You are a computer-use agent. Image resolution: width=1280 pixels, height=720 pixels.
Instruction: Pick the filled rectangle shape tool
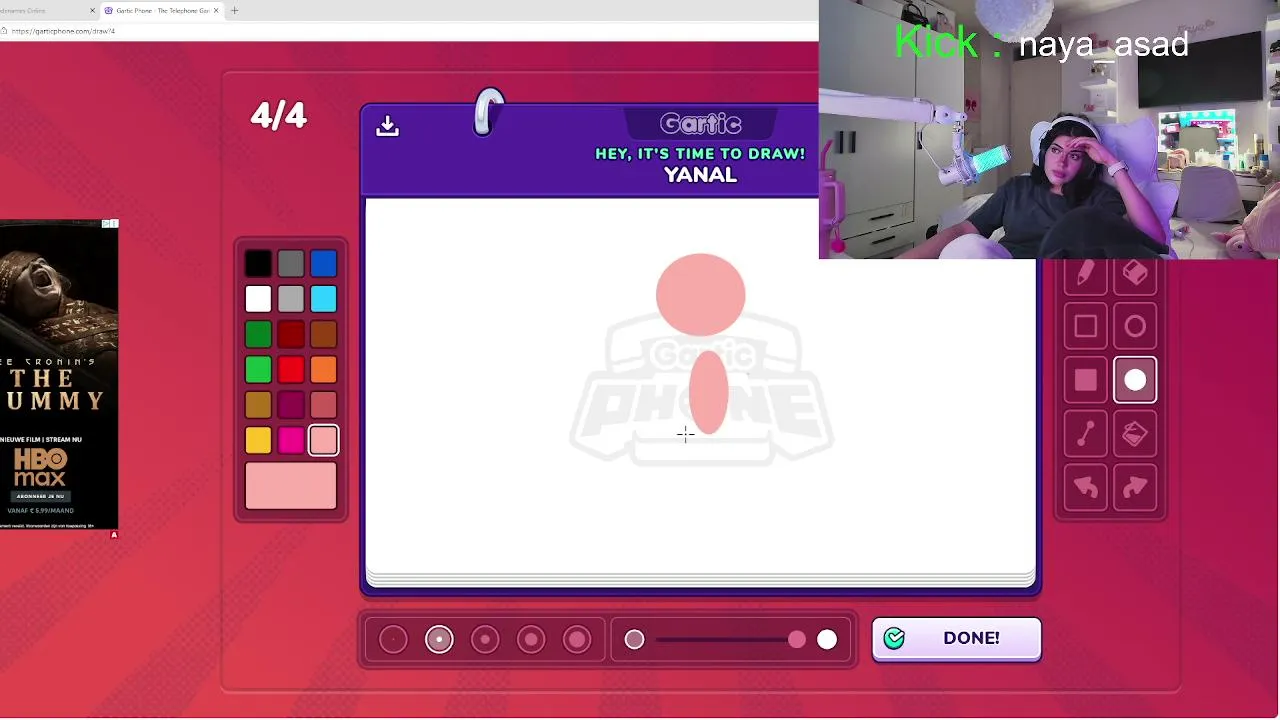point(1085,380)
